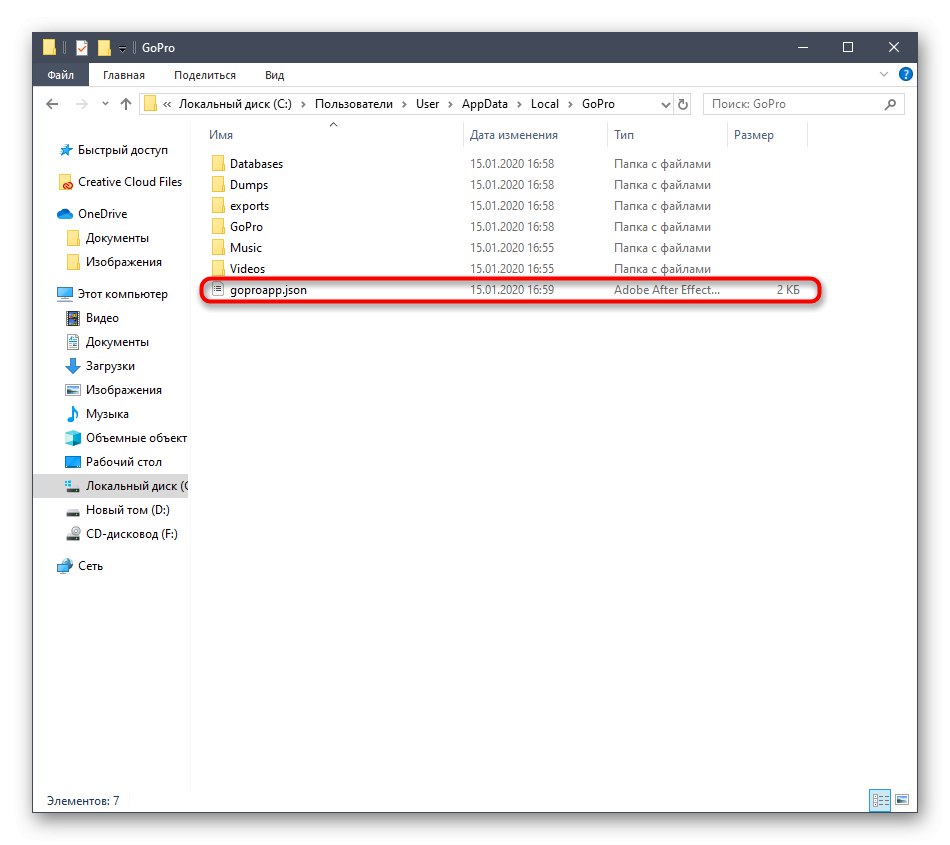The width and height of the screenshot is (950, 845).
Task: Open Новый том (D:) drive
Action: click(128, 510)
